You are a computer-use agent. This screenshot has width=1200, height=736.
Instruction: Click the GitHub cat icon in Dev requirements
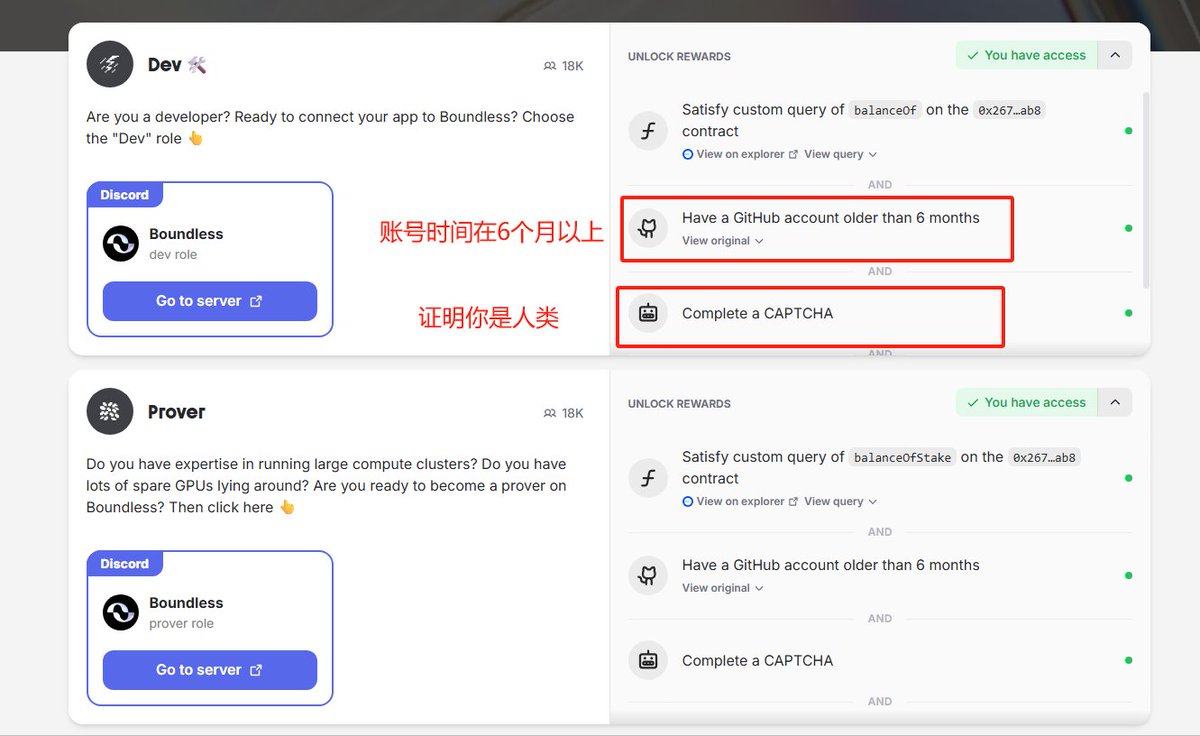click(648, 228)
